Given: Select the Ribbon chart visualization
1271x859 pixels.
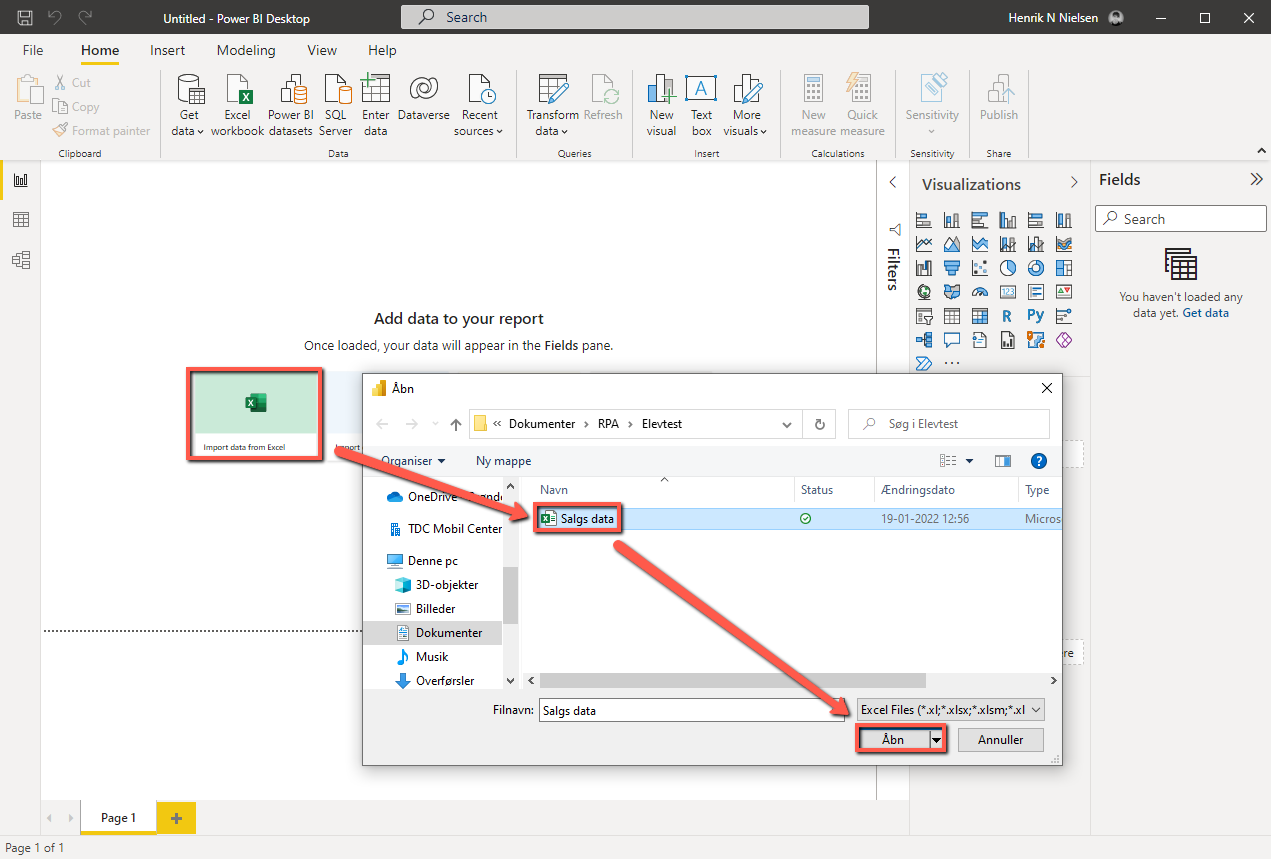Looking at the screenshot, I should tap(1064, 243).
